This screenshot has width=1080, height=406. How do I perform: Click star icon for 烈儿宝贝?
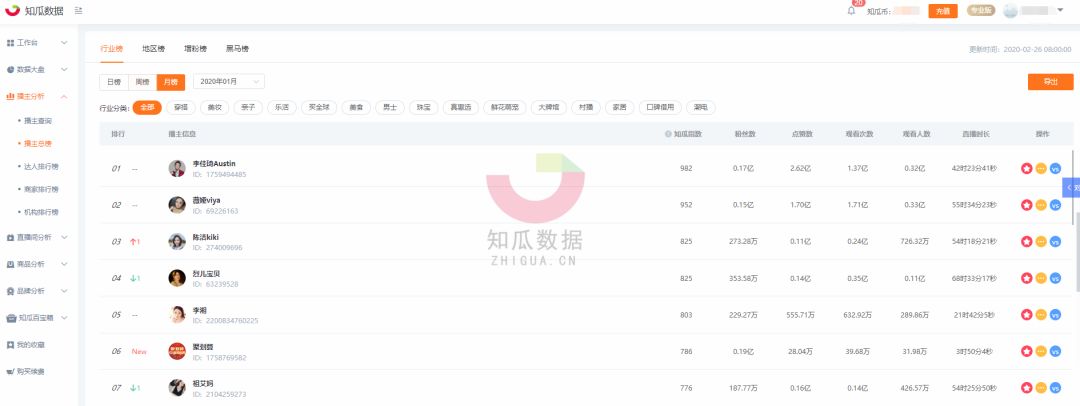(x=1026, y=278)
